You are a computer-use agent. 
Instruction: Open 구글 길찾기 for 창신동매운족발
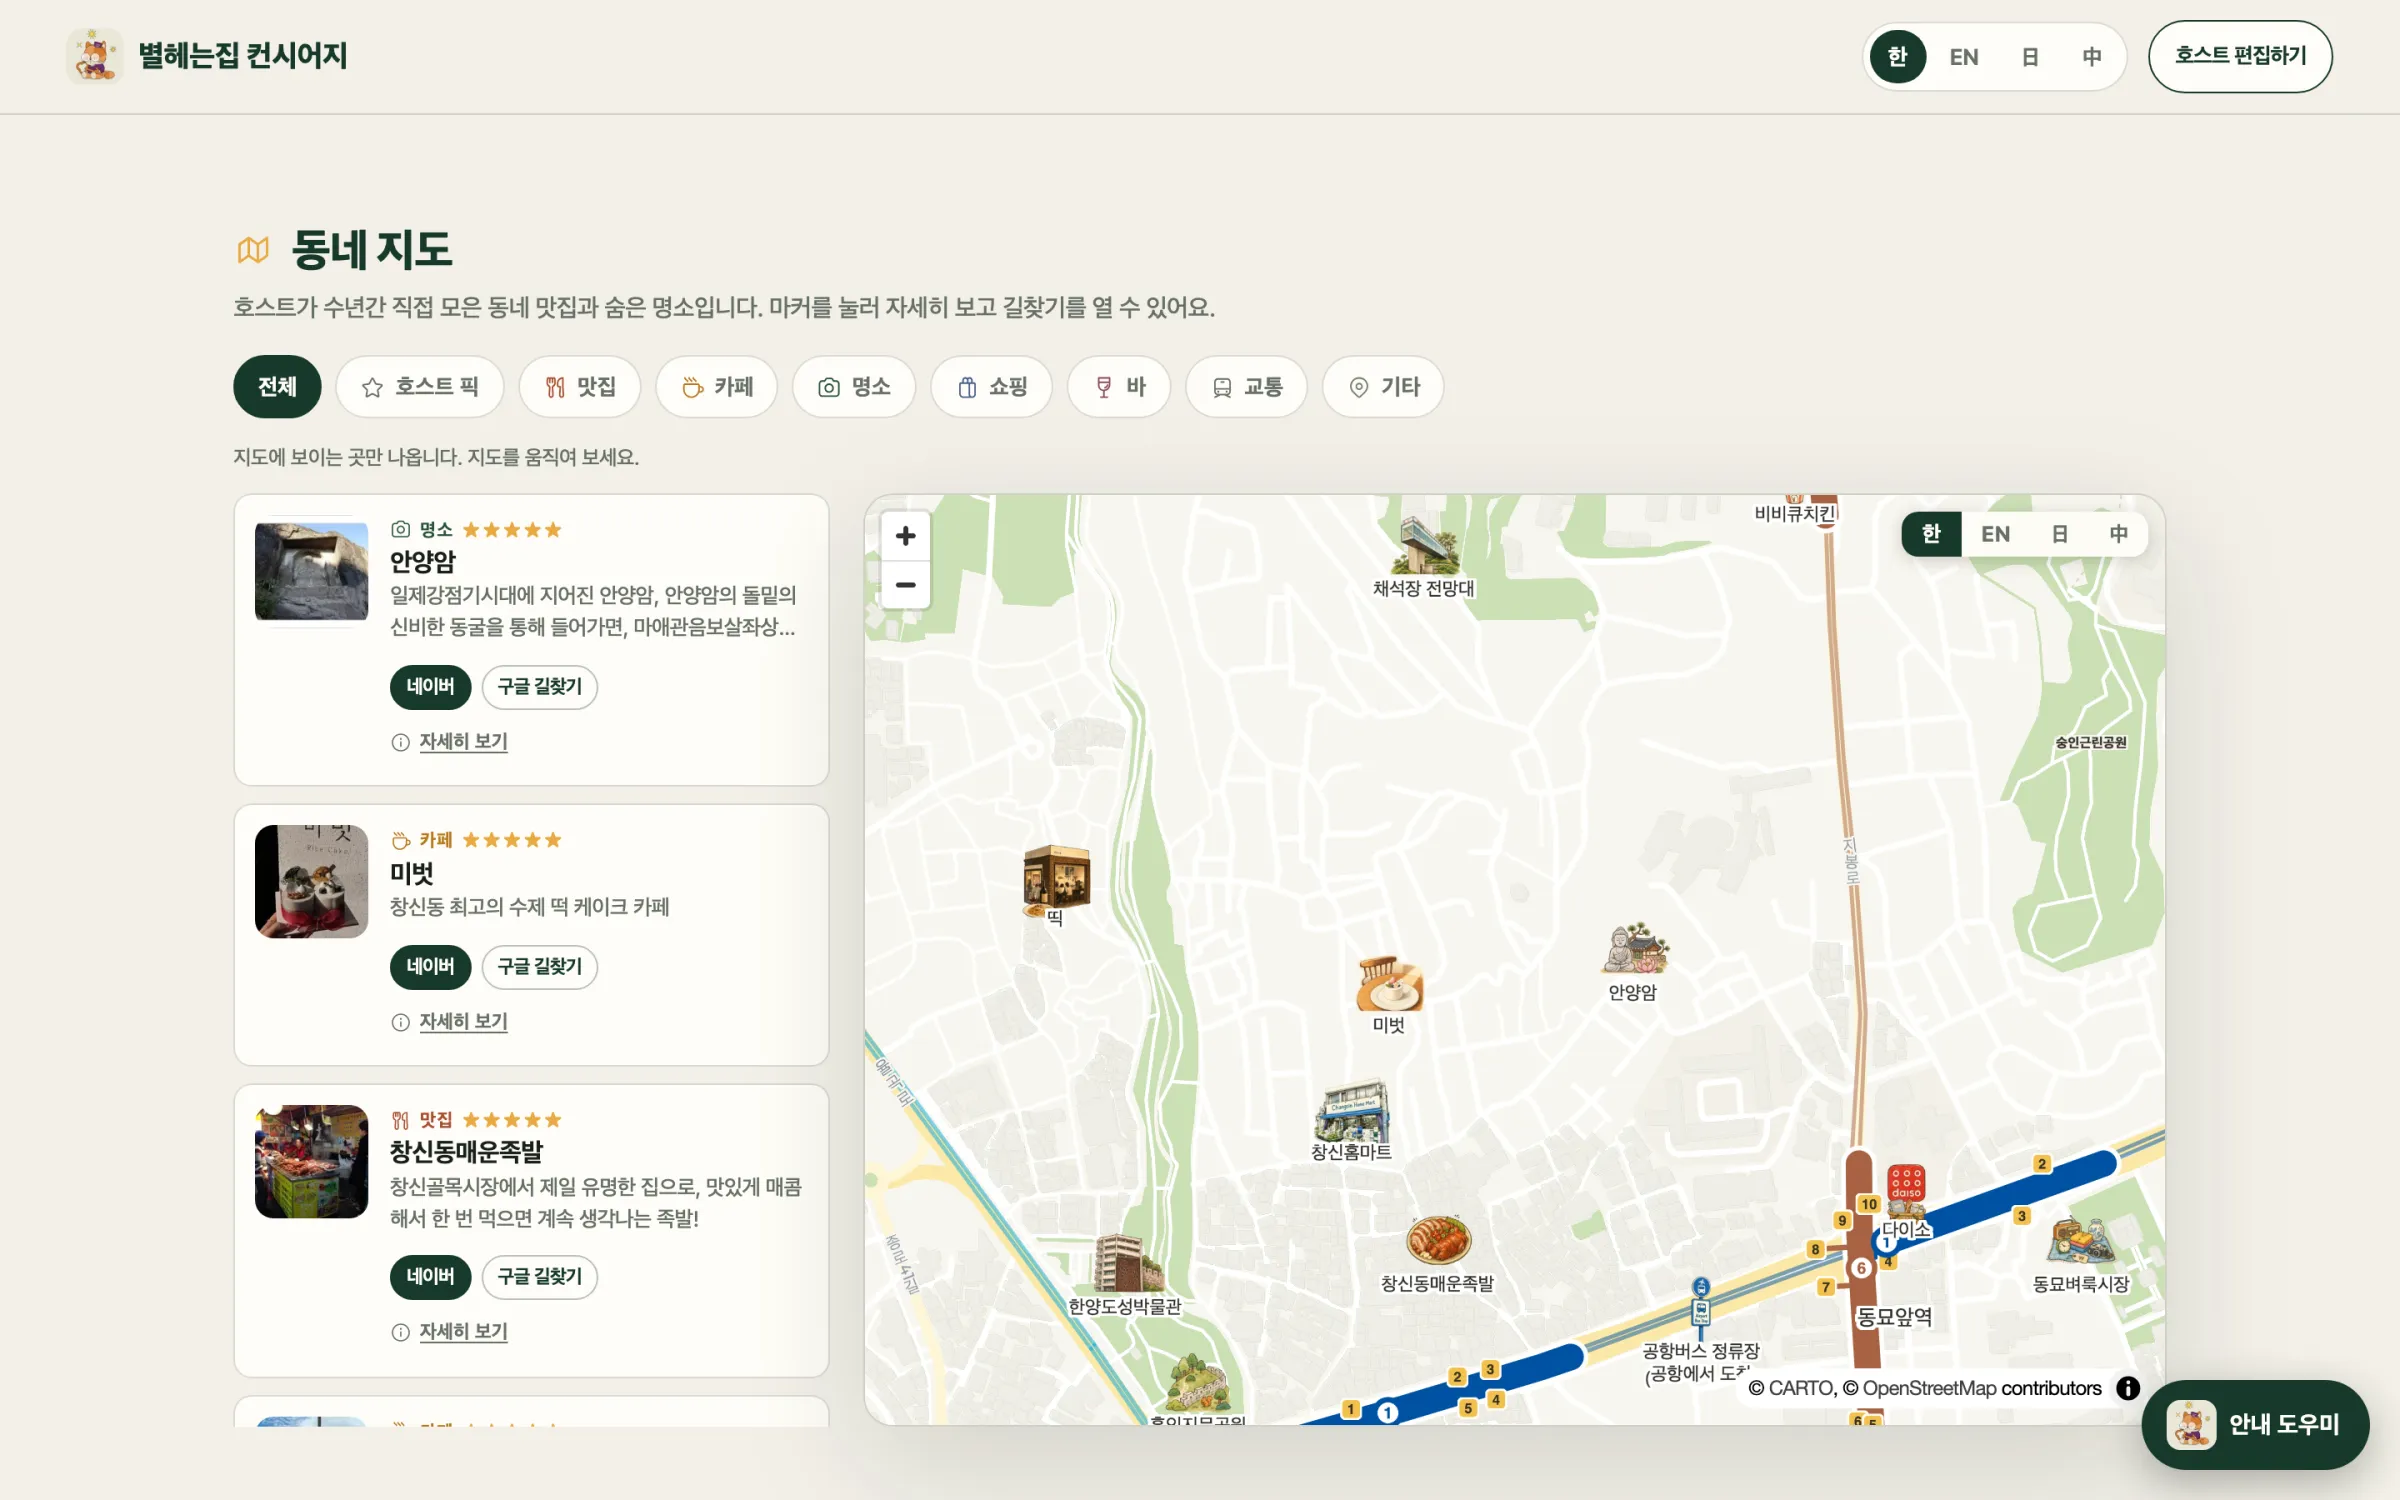click(540, 1277)
